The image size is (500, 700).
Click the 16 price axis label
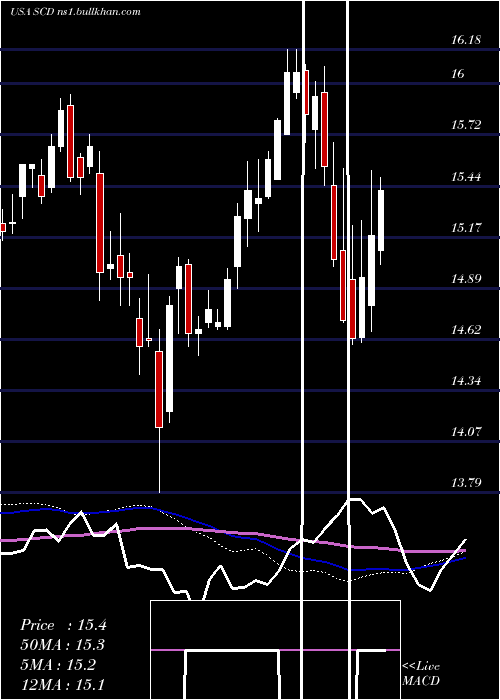pos(458,74)
